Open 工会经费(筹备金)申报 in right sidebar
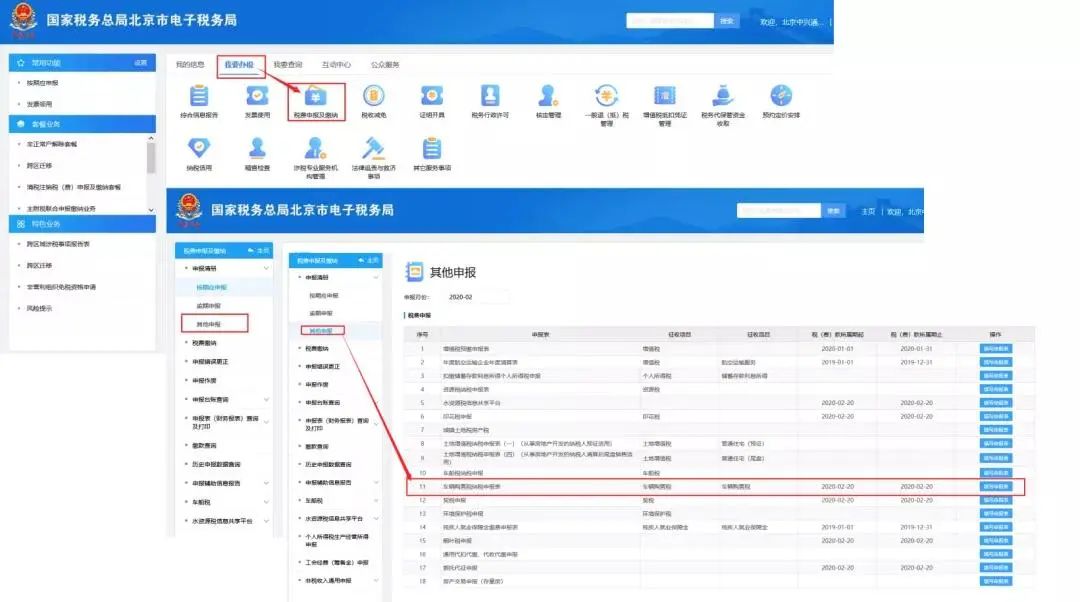The height and width of the screenshot is (602, 1080). click(337, 563)
